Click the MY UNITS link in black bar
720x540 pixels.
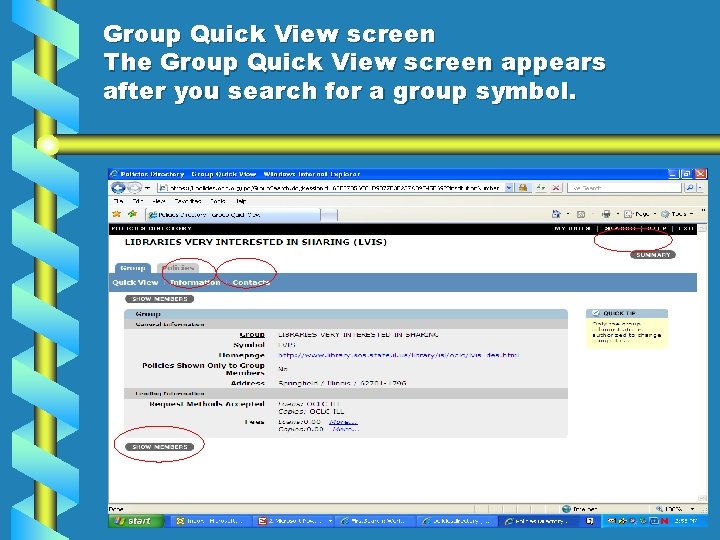tap(572, 228)
